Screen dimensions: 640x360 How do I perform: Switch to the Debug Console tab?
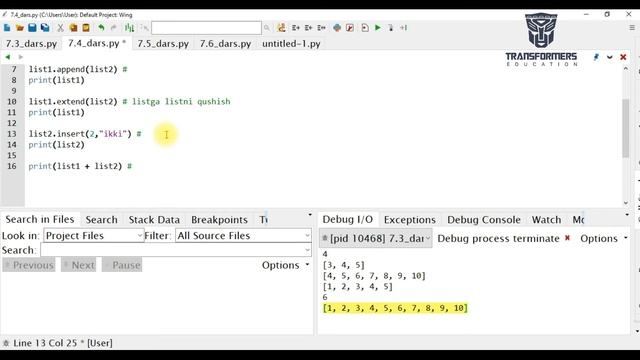coord(484,220)
